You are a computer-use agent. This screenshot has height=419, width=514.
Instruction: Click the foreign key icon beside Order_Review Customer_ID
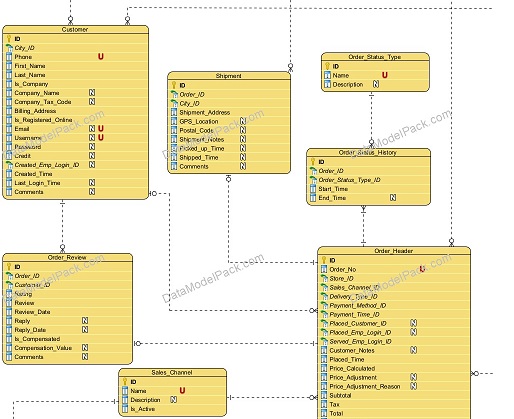(x=9, y=285)
